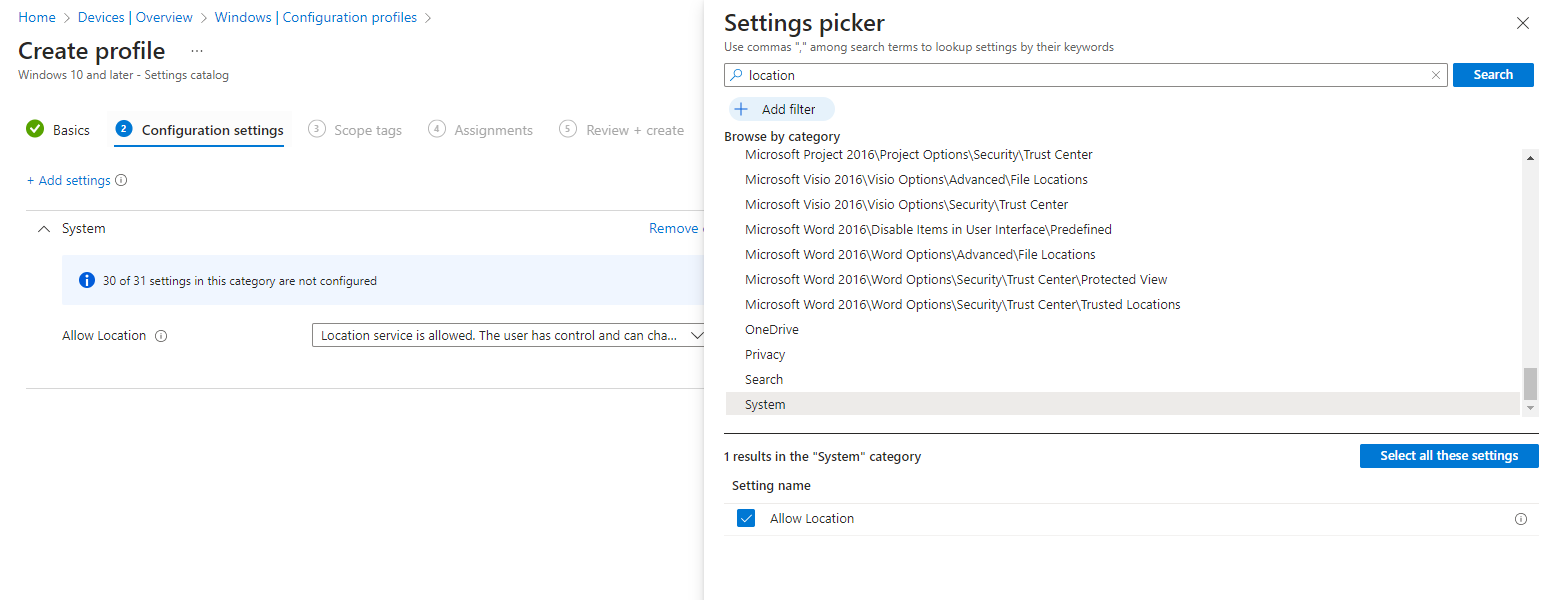Viewport: 1559px width, 600px height.
Task: Click Select all these settings button
Action: (1448, 456)
